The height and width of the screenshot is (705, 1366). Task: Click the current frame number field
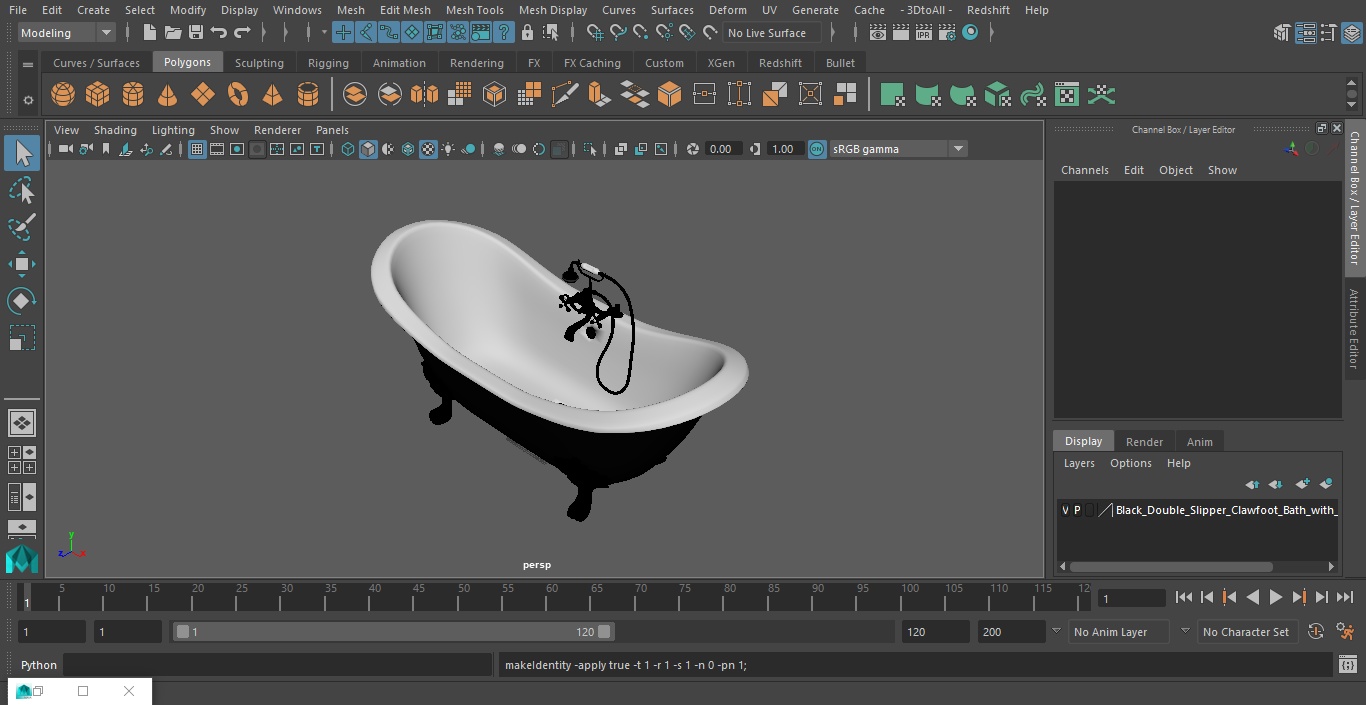1131,598
